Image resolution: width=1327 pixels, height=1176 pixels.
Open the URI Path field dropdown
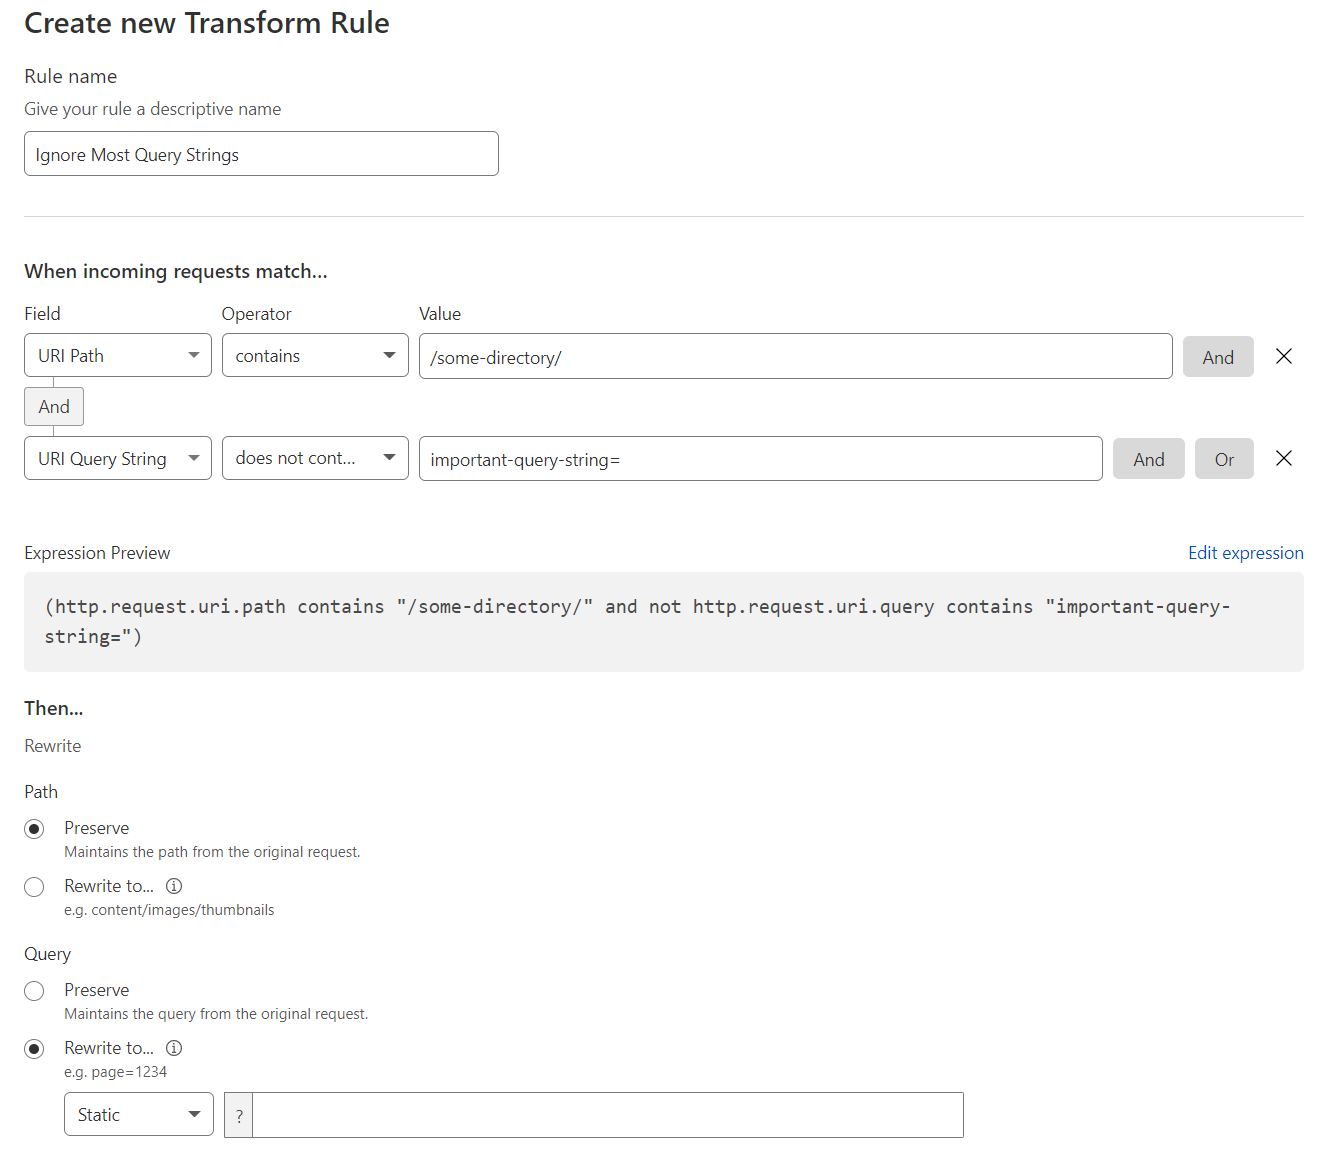coord(117,355)
